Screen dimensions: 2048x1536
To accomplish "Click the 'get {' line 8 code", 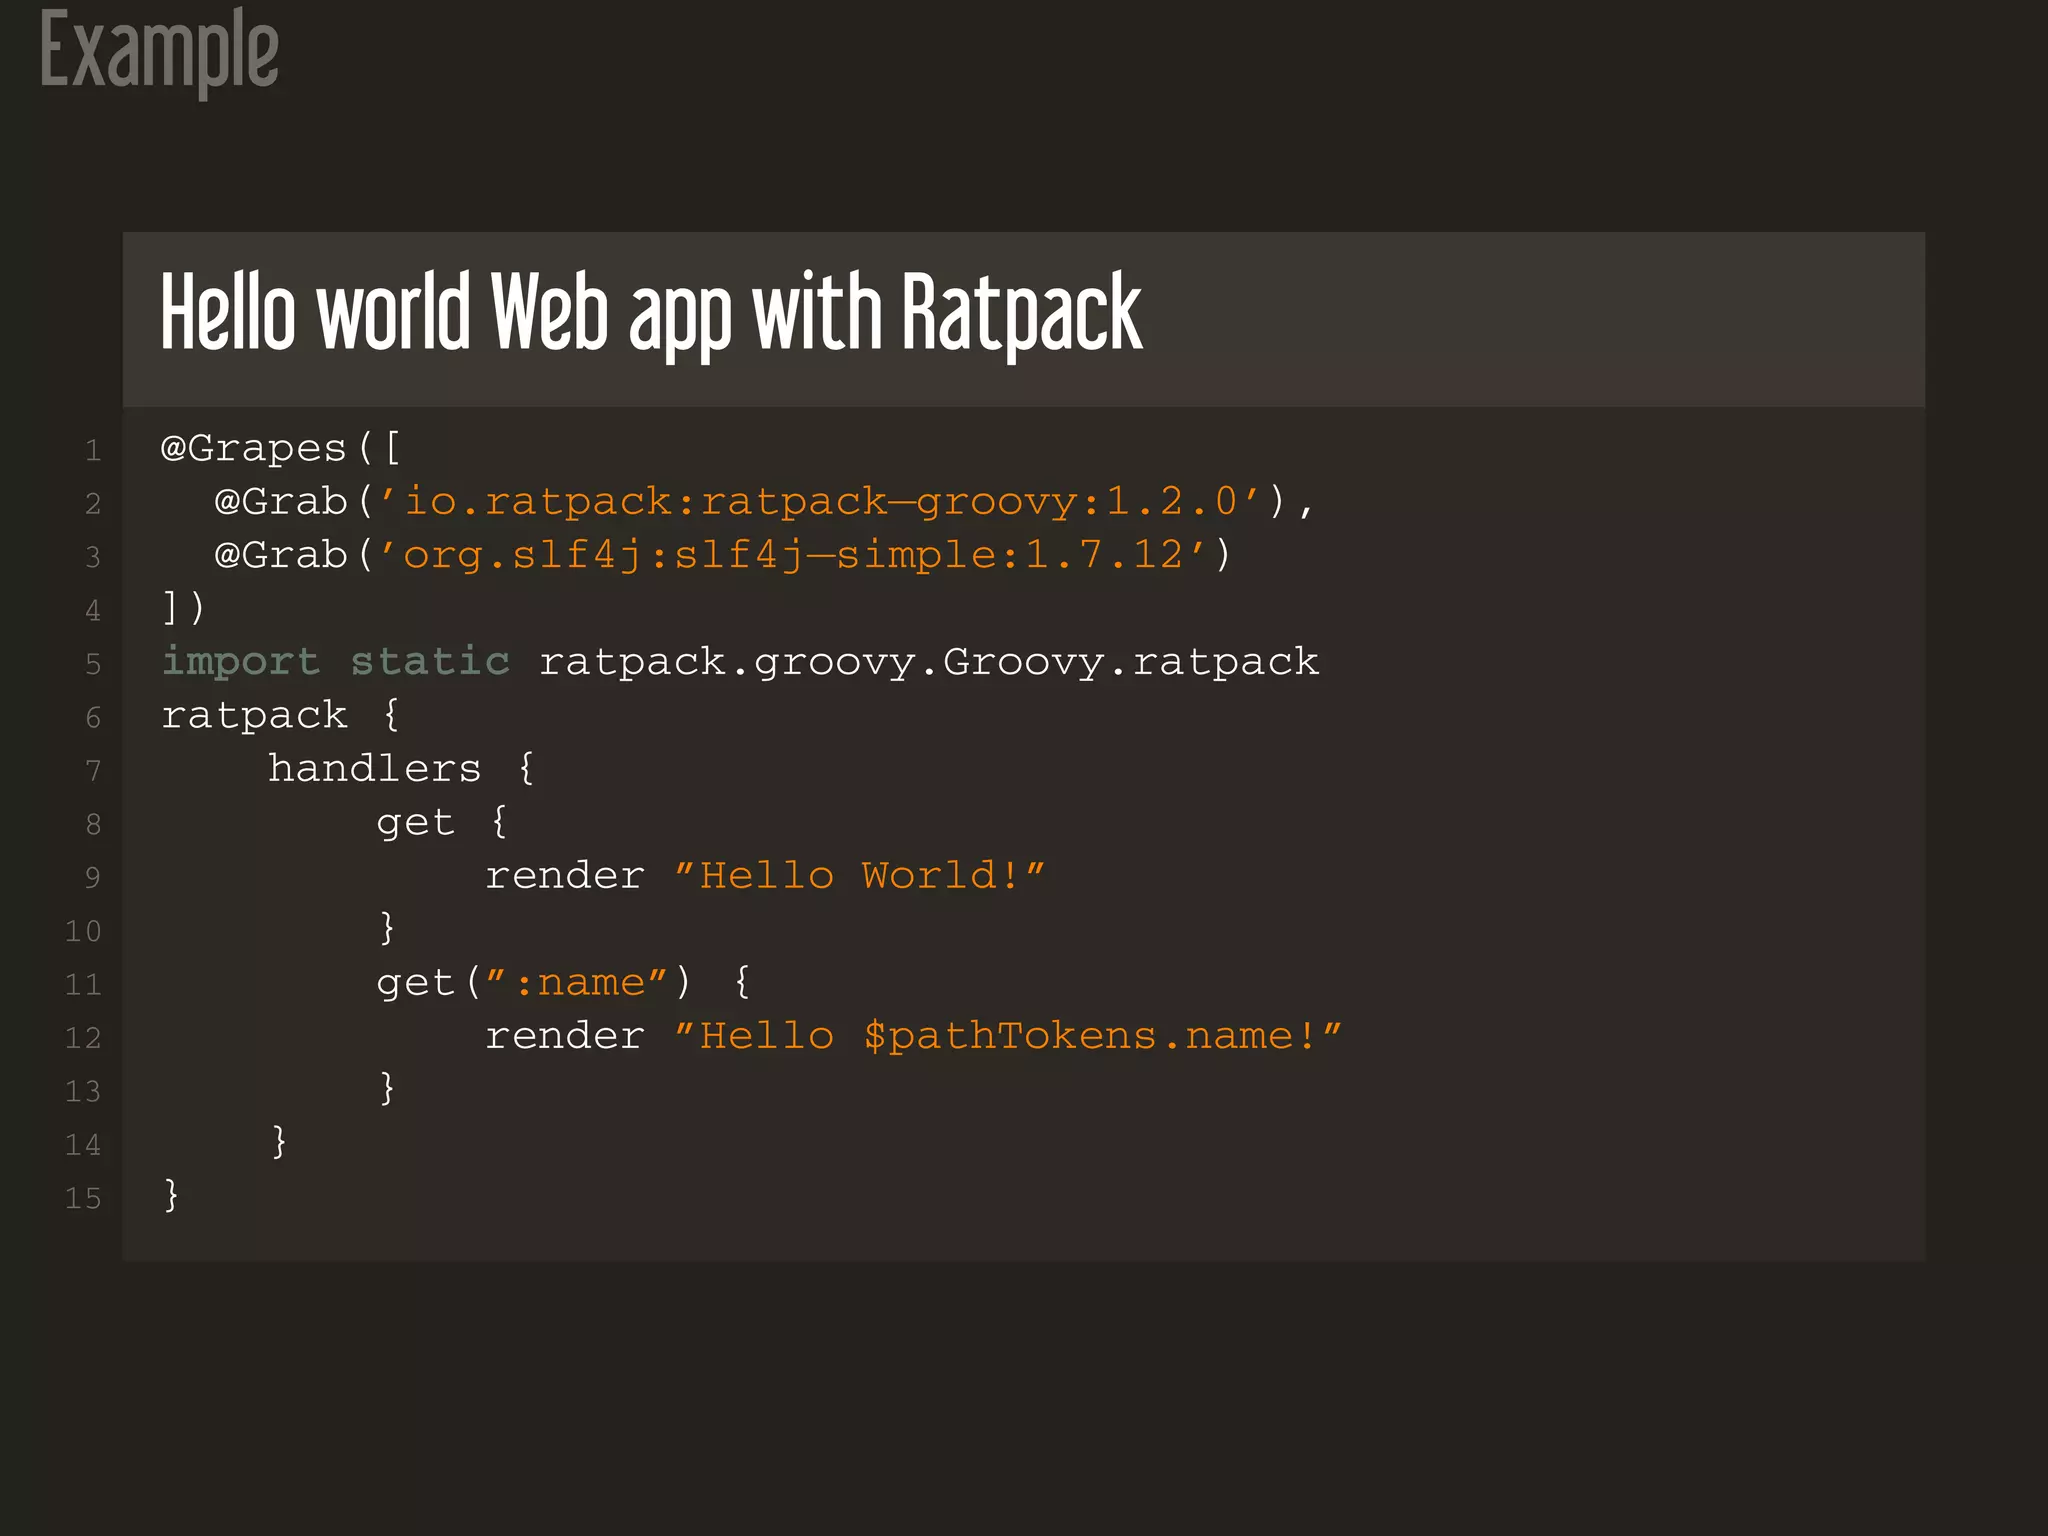I will (x=443, y=822).
